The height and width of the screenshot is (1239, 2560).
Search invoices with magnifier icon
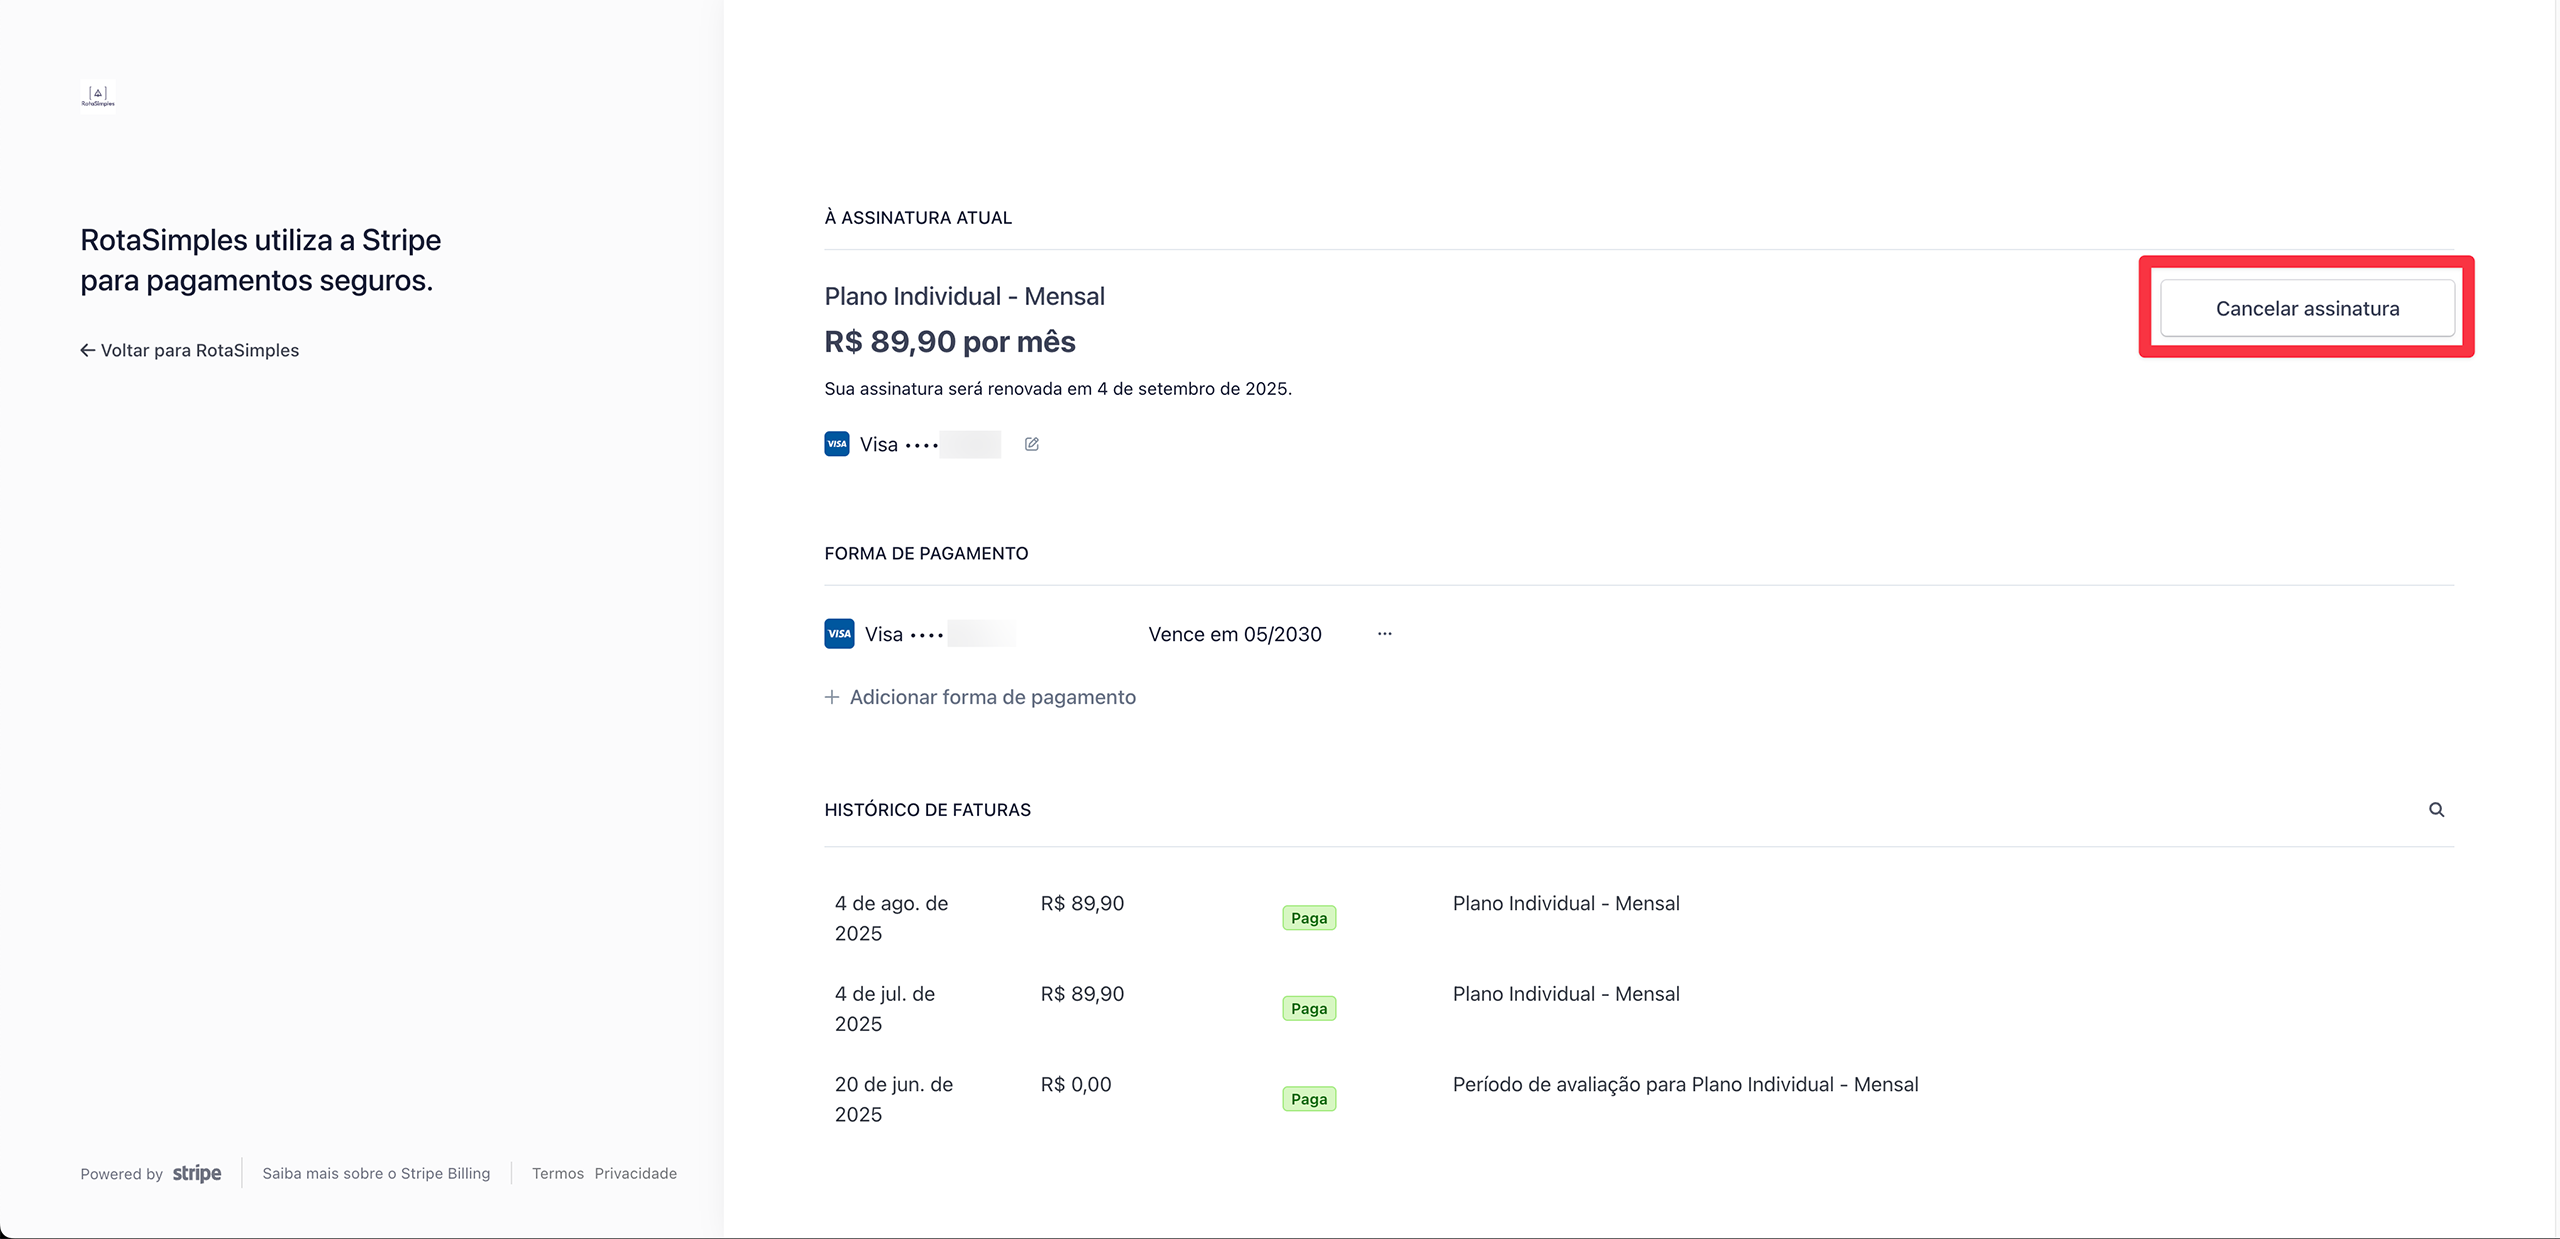(x=2436, y=810)
